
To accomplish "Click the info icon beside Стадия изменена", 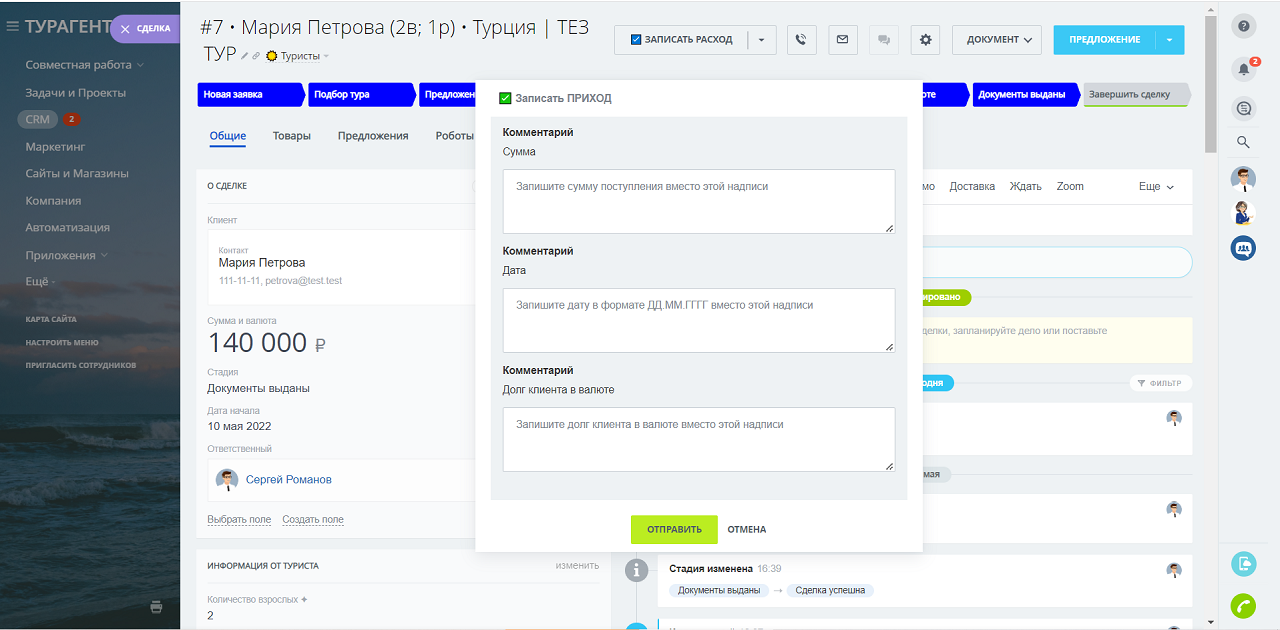I will click(x=636, y=570).
